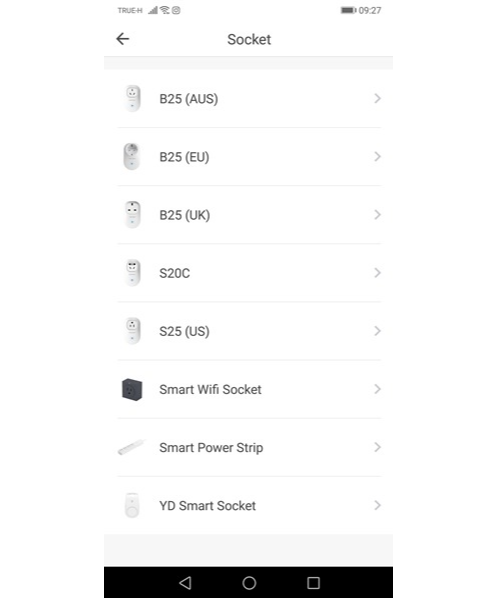The image size is (498, 598).
Task: Tap the black Smart Wifi Socket icon
Action: 132,389
